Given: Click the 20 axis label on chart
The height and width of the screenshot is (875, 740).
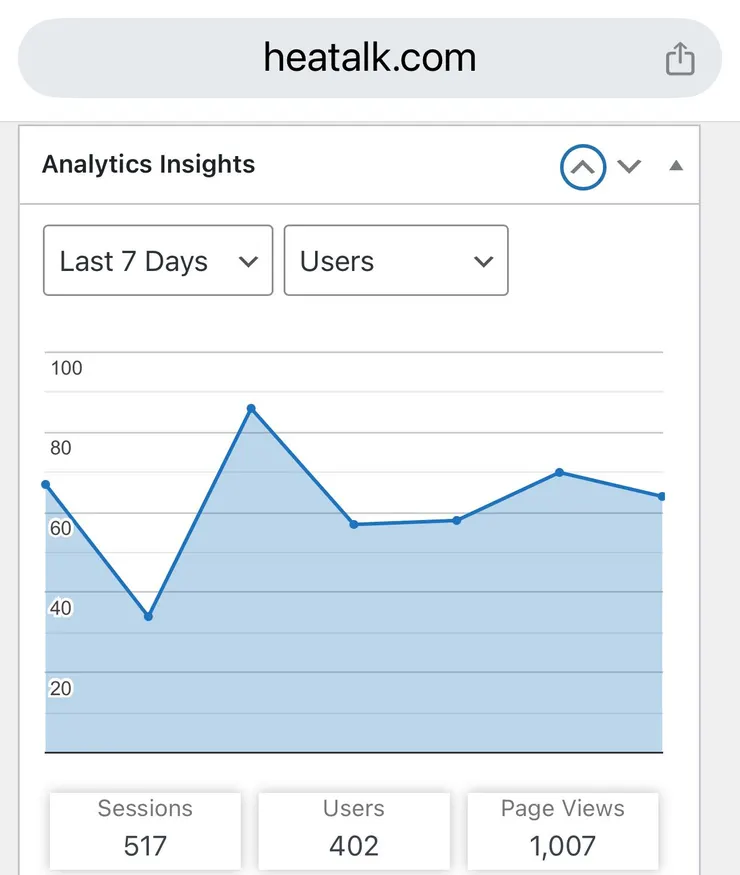Looking at the screenshot, I should (61, 688).
